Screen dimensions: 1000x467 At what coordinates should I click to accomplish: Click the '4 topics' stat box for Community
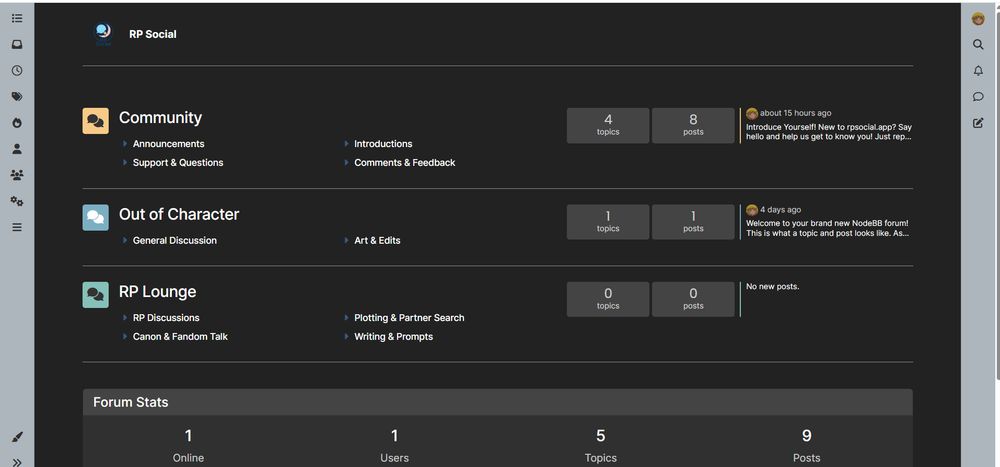point(608,126)
